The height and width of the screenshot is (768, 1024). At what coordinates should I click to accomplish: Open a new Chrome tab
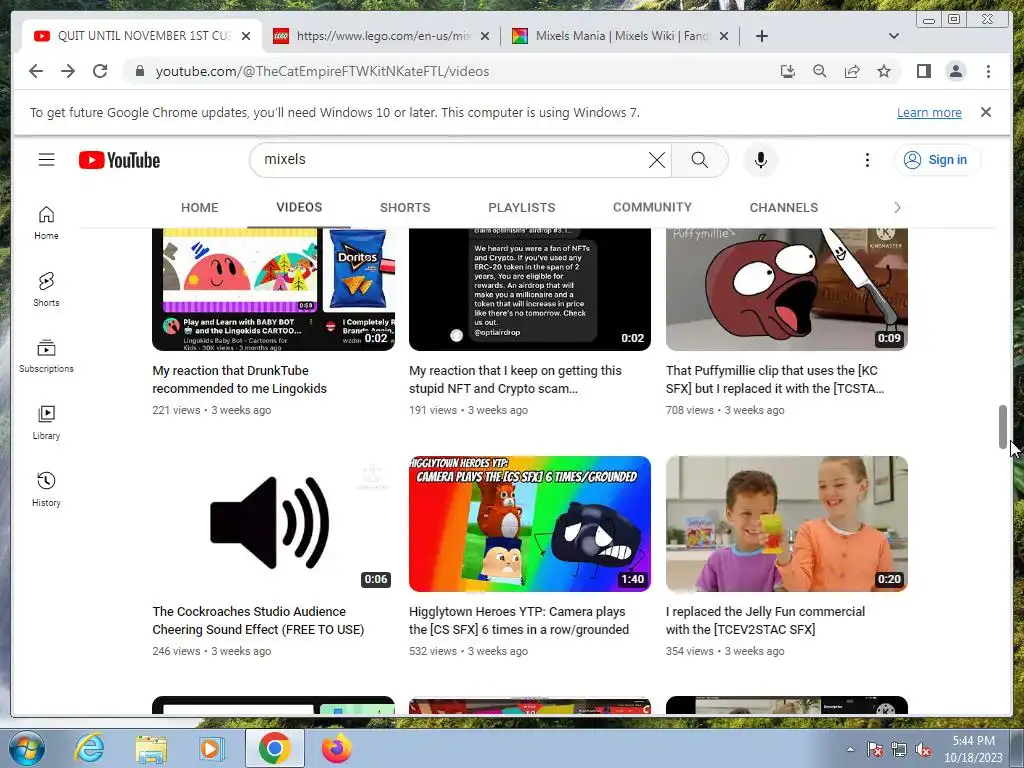tap(761, 36)
